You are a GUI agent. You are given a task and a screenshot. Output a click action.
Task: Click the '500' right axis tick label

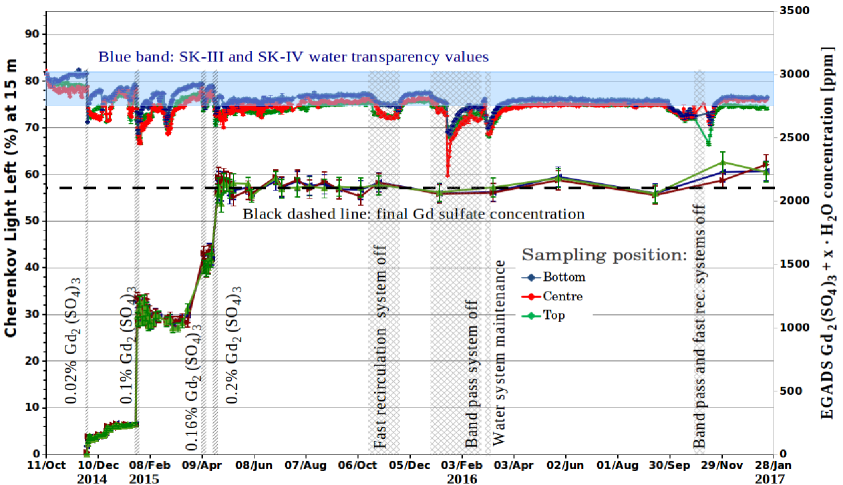pyautogui.click(x=791, y=391)
